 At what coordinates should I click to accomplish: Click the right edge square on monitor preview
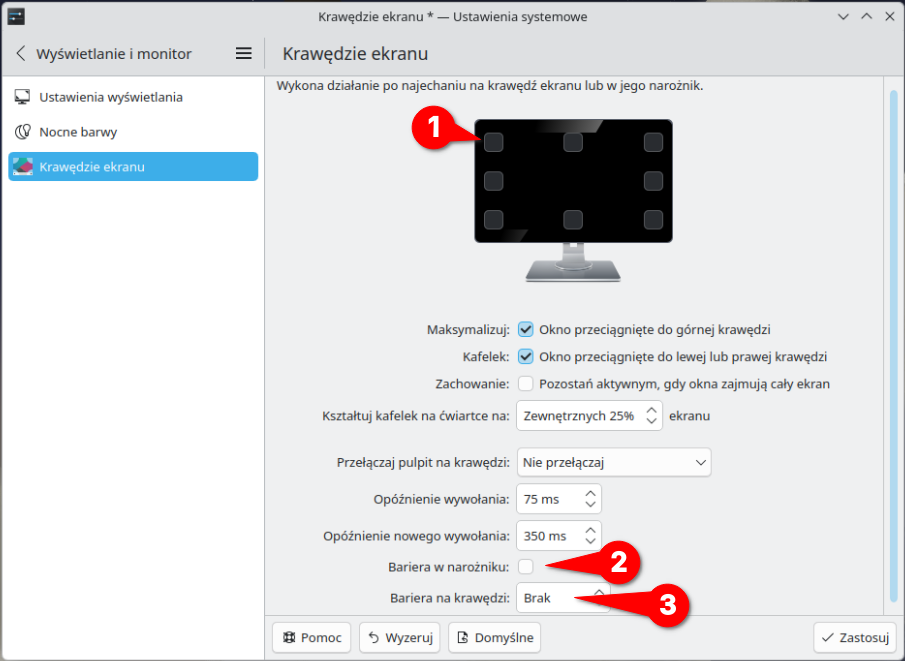(653, 181)
